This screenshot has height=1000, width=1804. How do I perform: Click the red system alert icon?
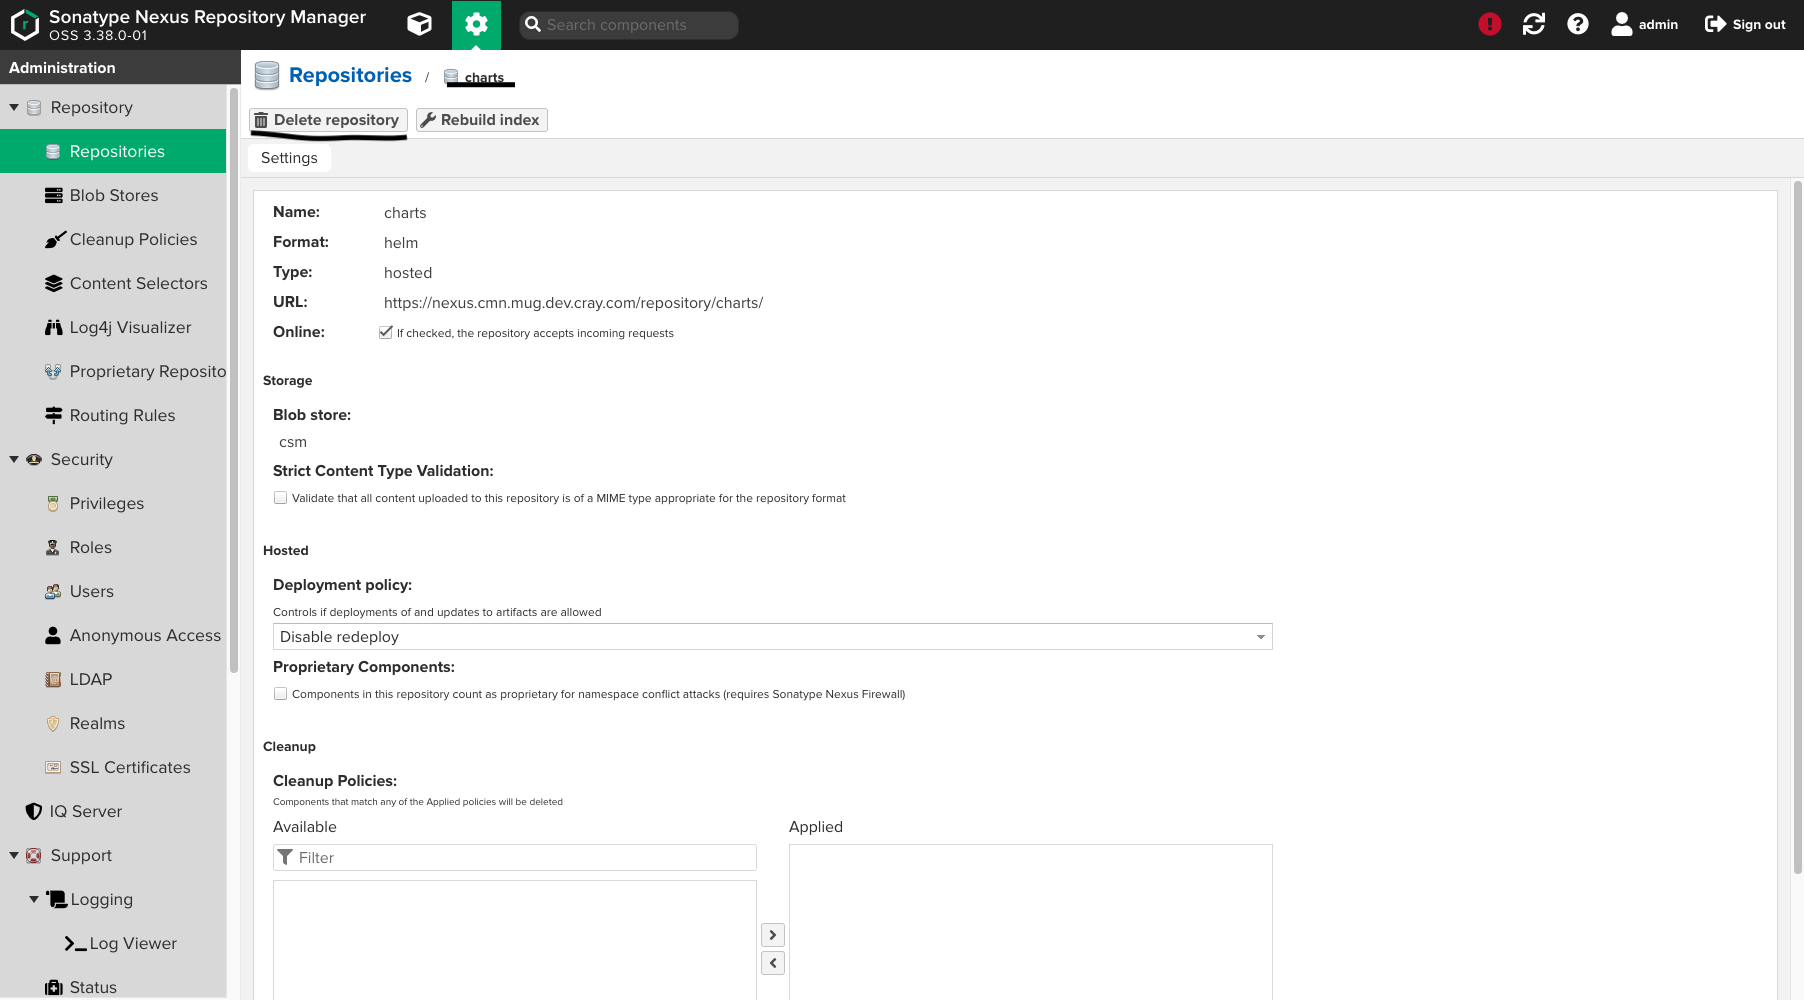click(x=1490, y=24)
